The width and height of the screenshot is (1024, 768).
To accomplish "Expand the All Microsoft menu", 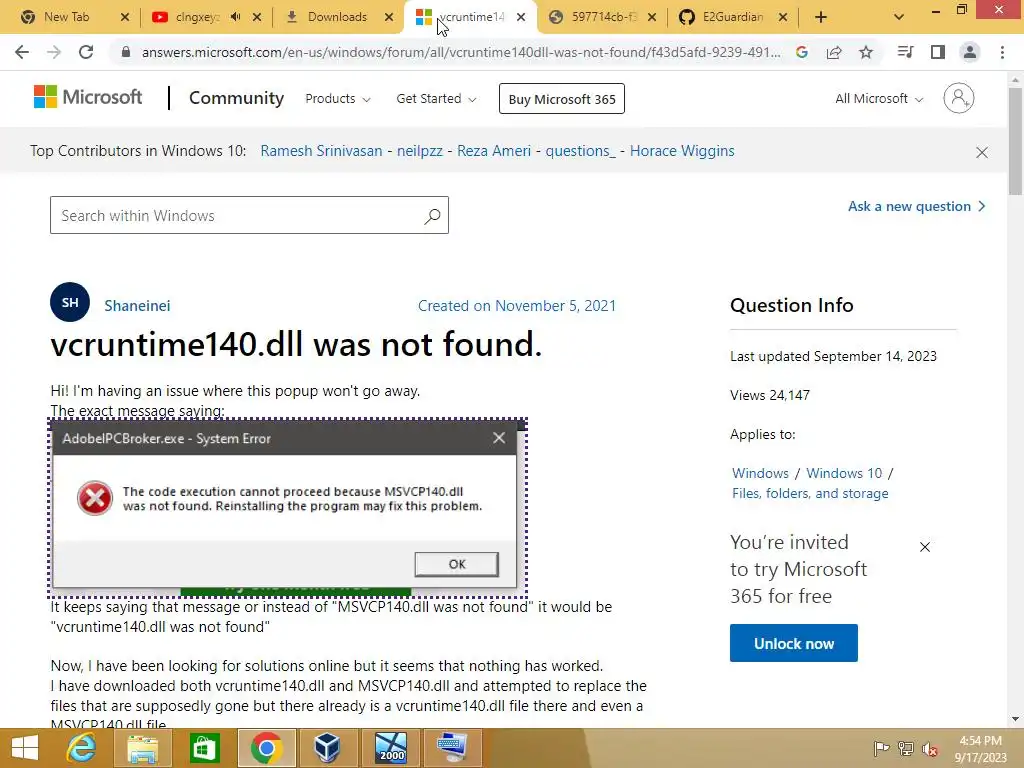I will [x=879, y=99].
